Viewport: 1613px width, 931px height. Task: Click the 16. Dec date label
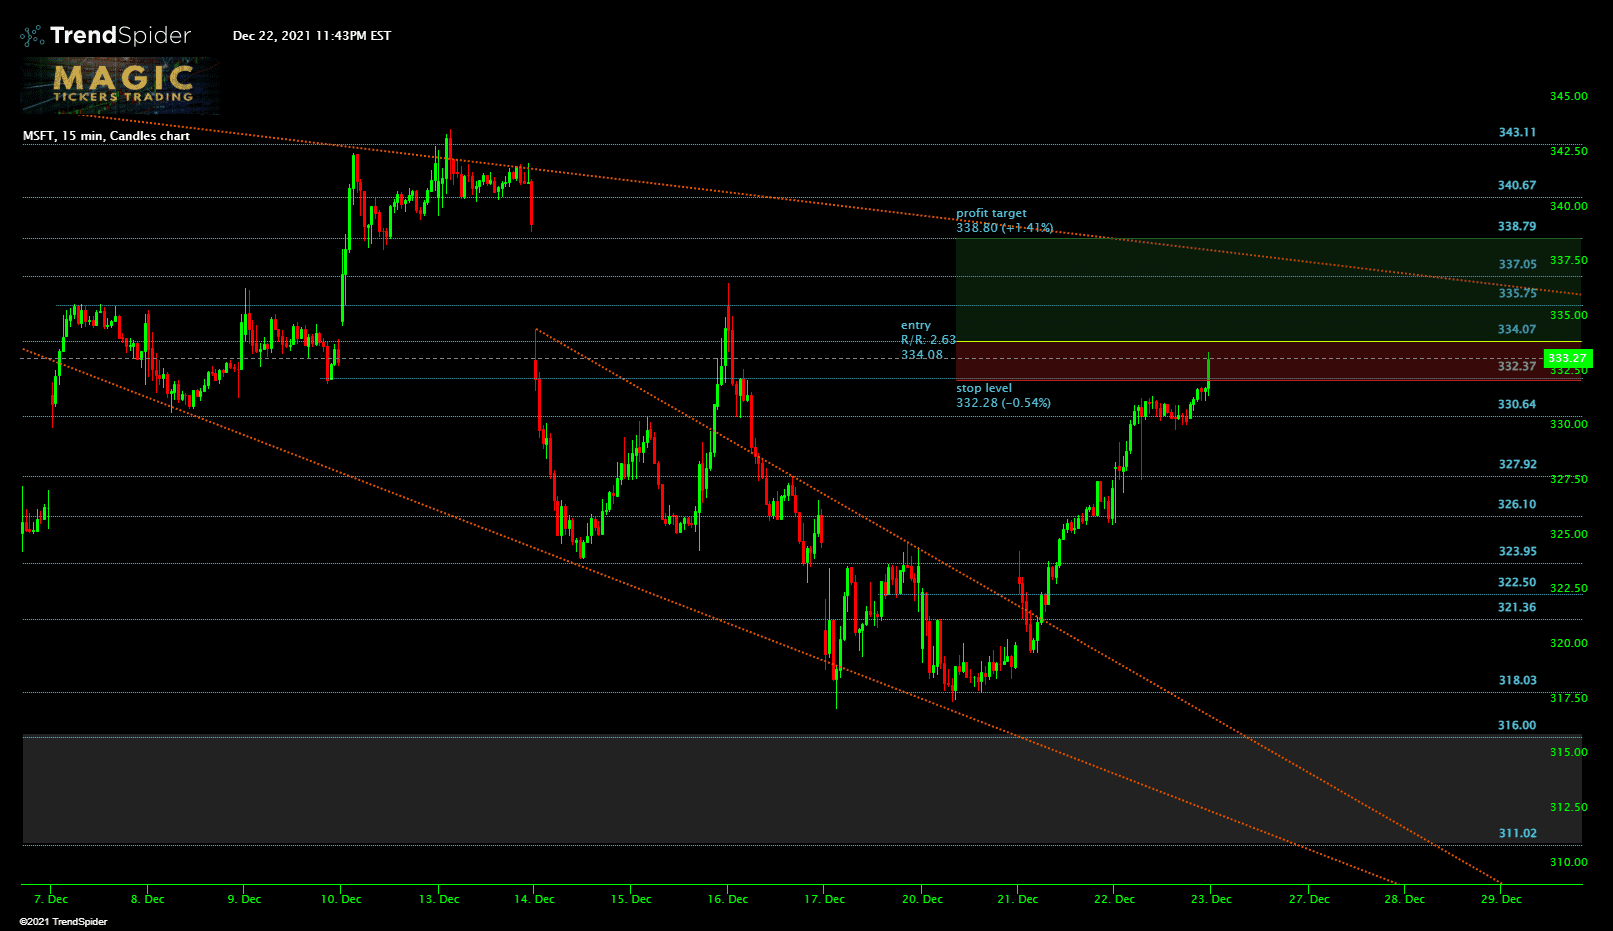coord(728,899)
